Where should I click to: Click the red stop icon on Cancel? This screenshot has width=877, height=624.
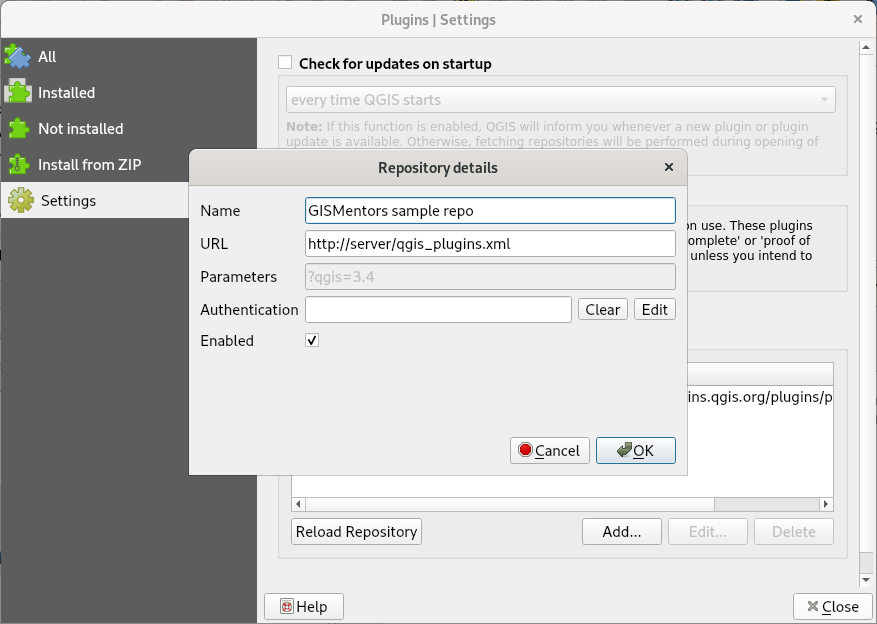(525, 450)
